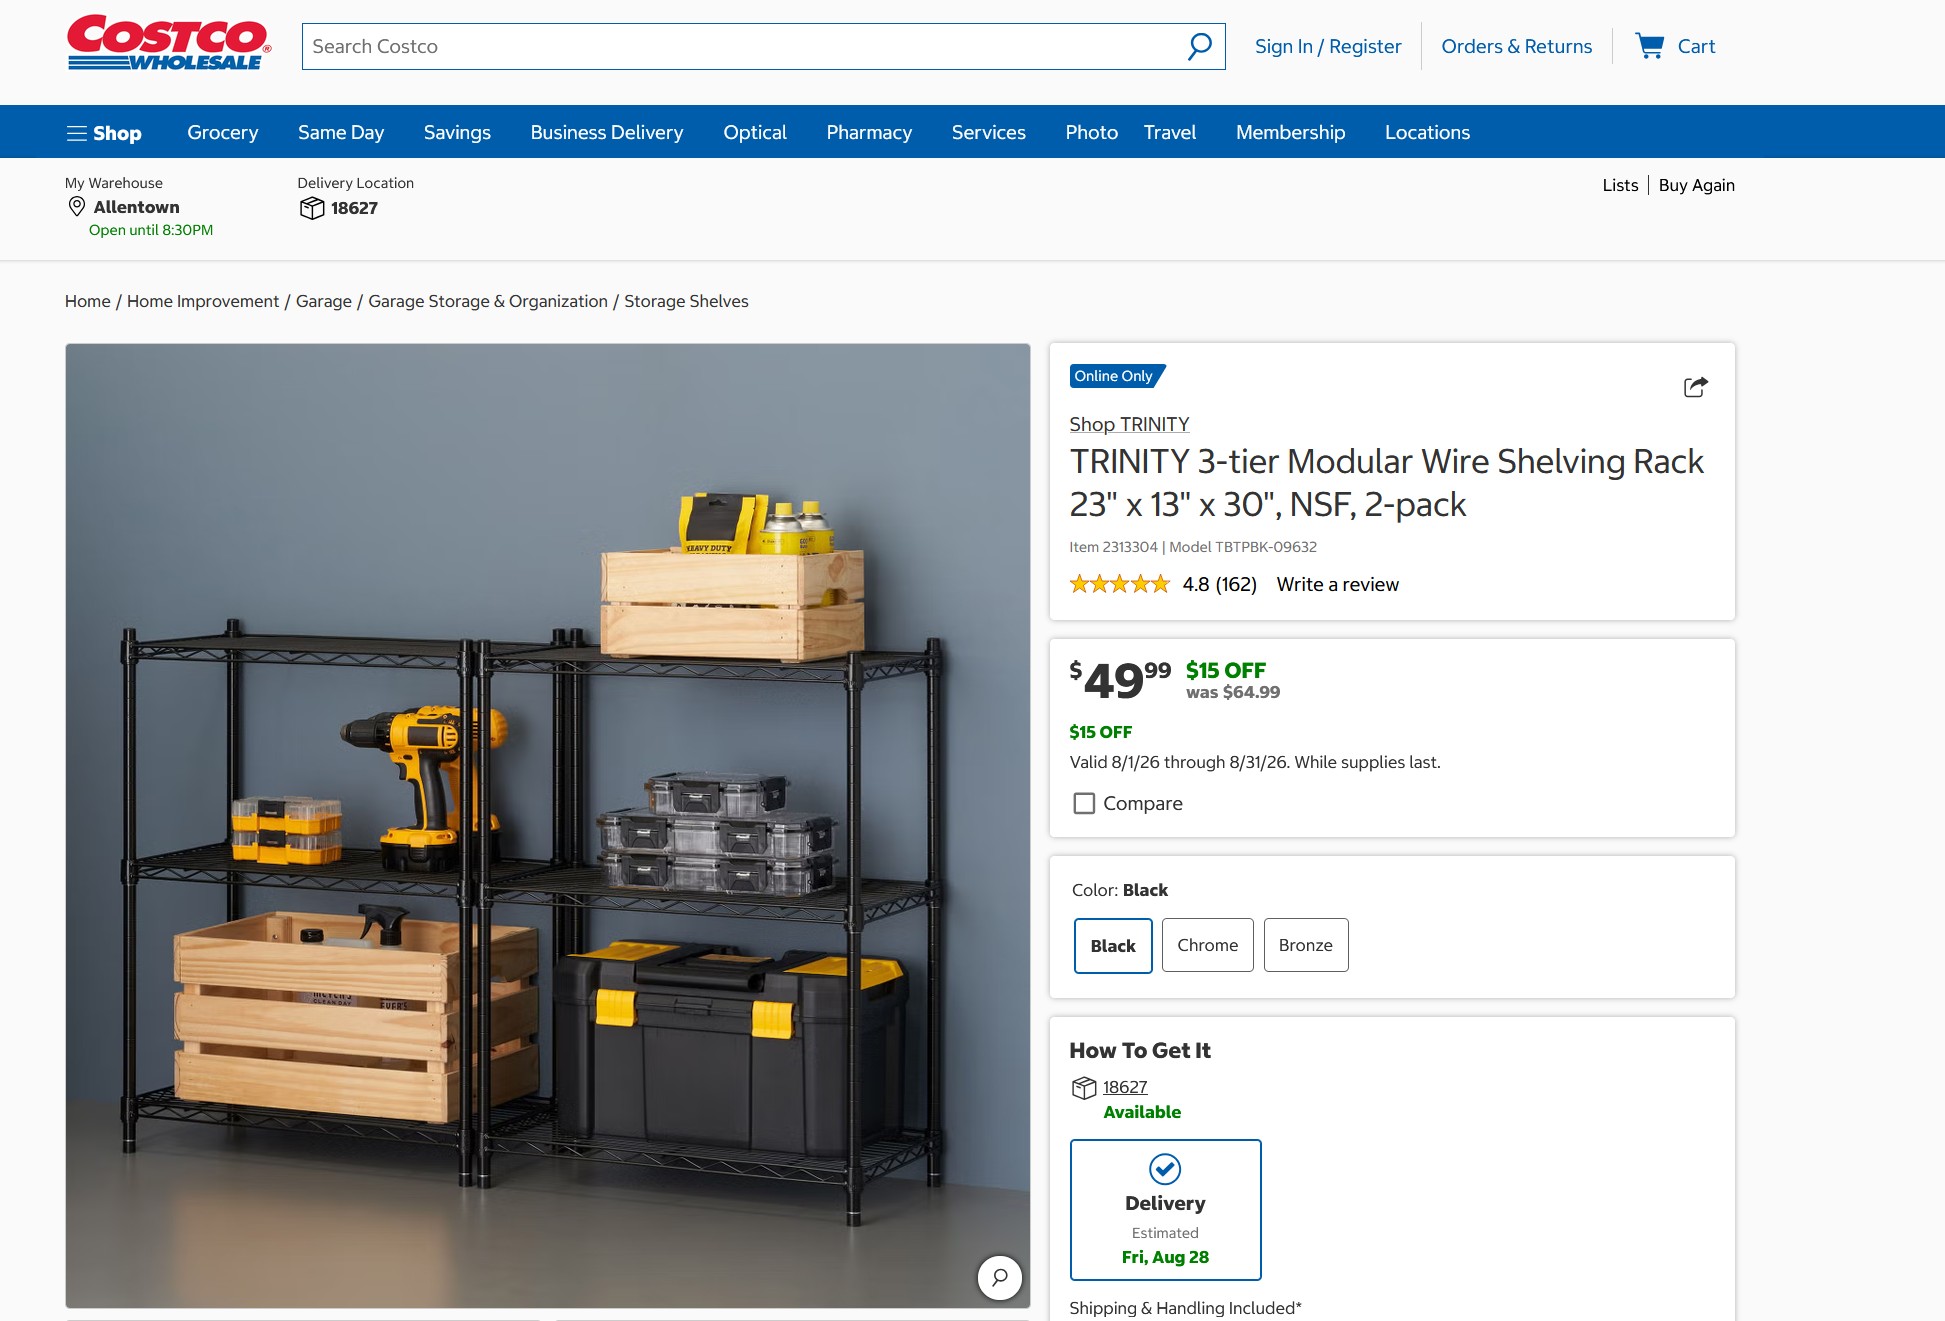Open the Lists link

point(1620,185)
